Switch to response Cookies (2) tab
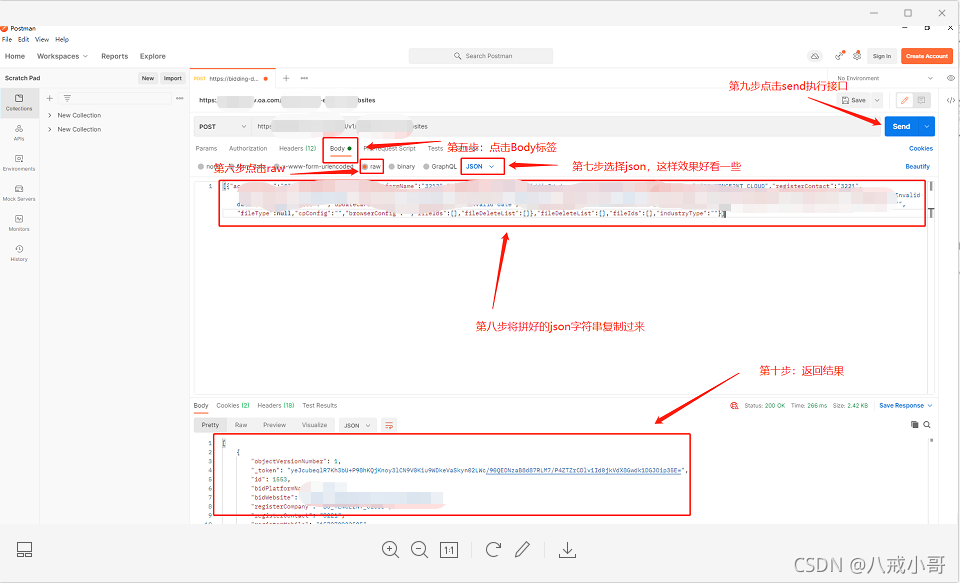The height and width of the screenshot is (583, 960). (233, 405)
